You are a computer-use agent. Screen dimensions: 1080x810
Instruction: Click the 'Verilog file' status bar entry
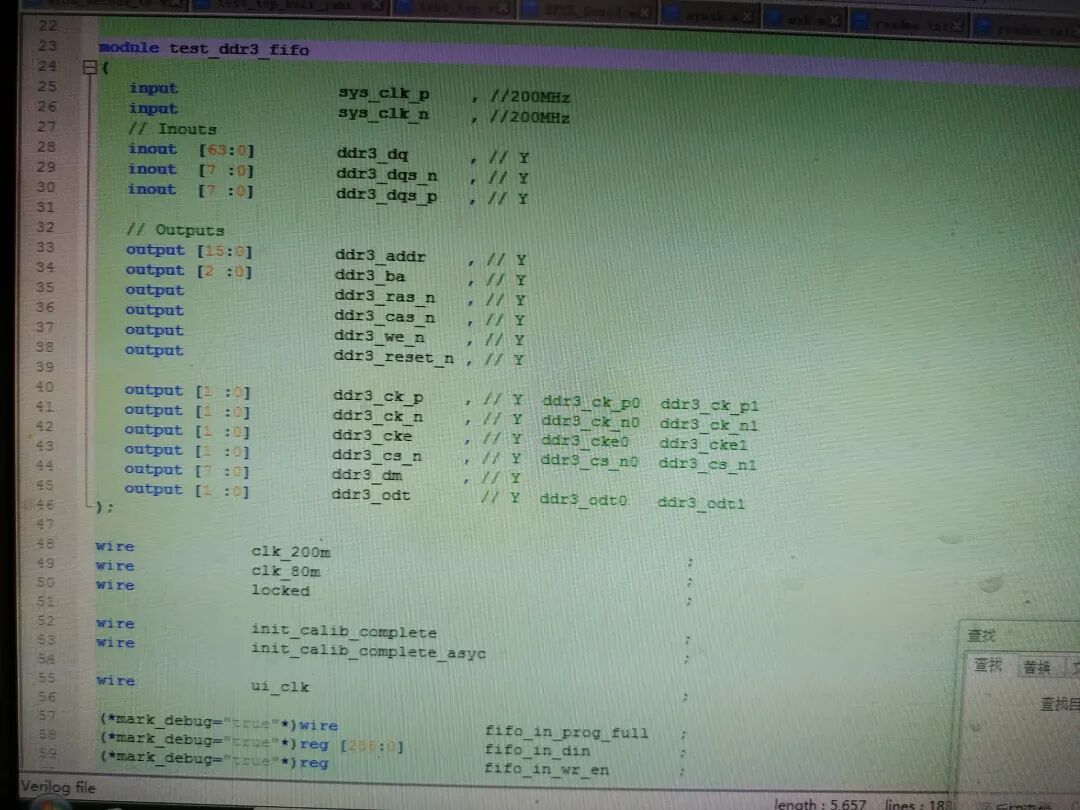coord(58,787)
